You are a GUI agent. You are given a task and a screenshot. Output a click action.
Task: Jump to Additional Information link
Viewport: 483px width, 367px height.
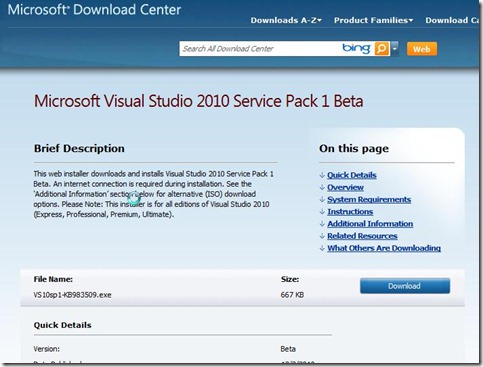click(x=370, y=224)
